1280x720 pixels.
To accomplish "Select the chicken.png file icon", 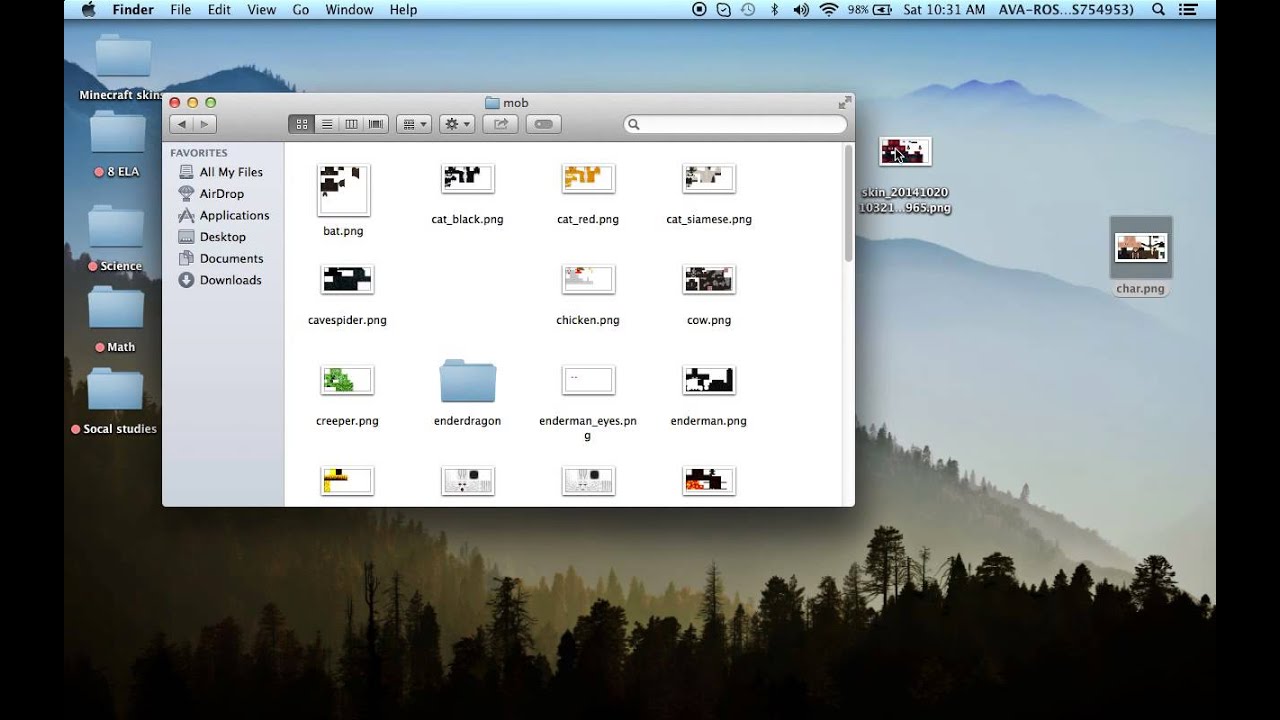I will point(588,280).
